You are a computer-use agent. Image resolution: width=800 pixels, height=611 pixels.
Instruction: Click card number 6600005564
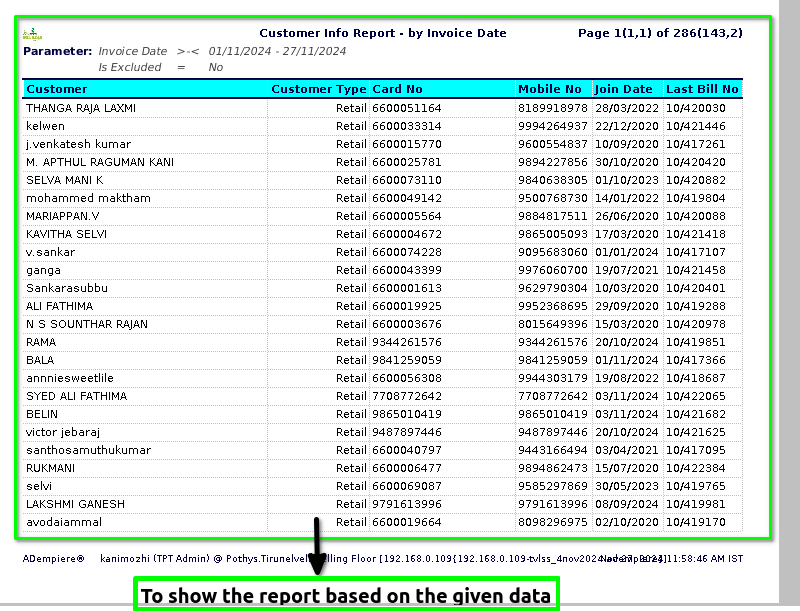tap(407, 216)
